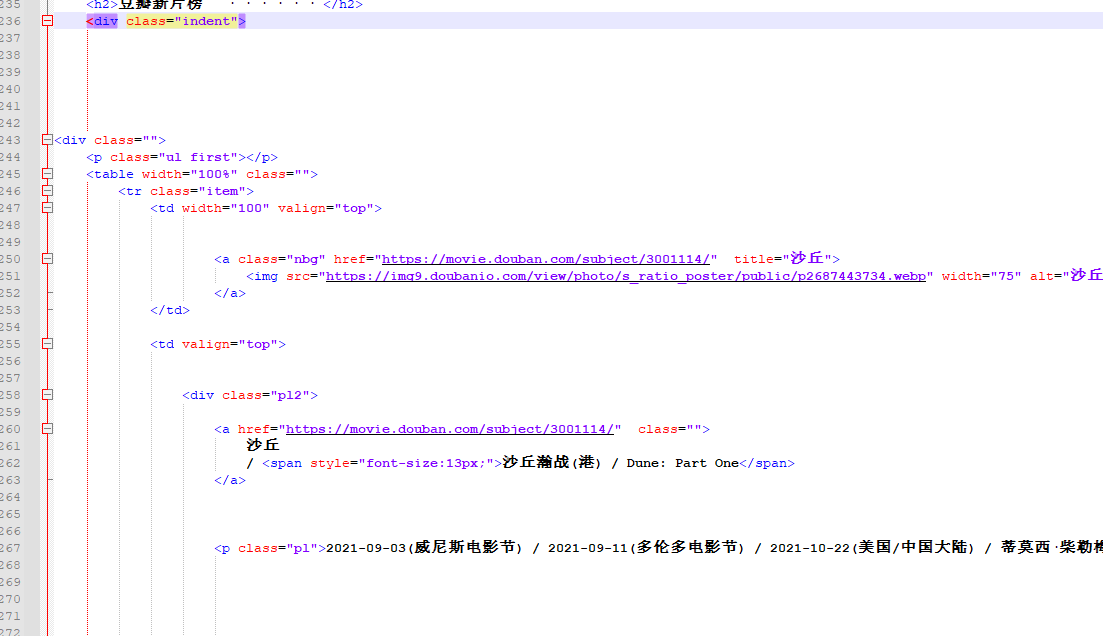Collapse the fold at <div class=""> line
Screen dimensions: 1103x636
click(47, 140)
